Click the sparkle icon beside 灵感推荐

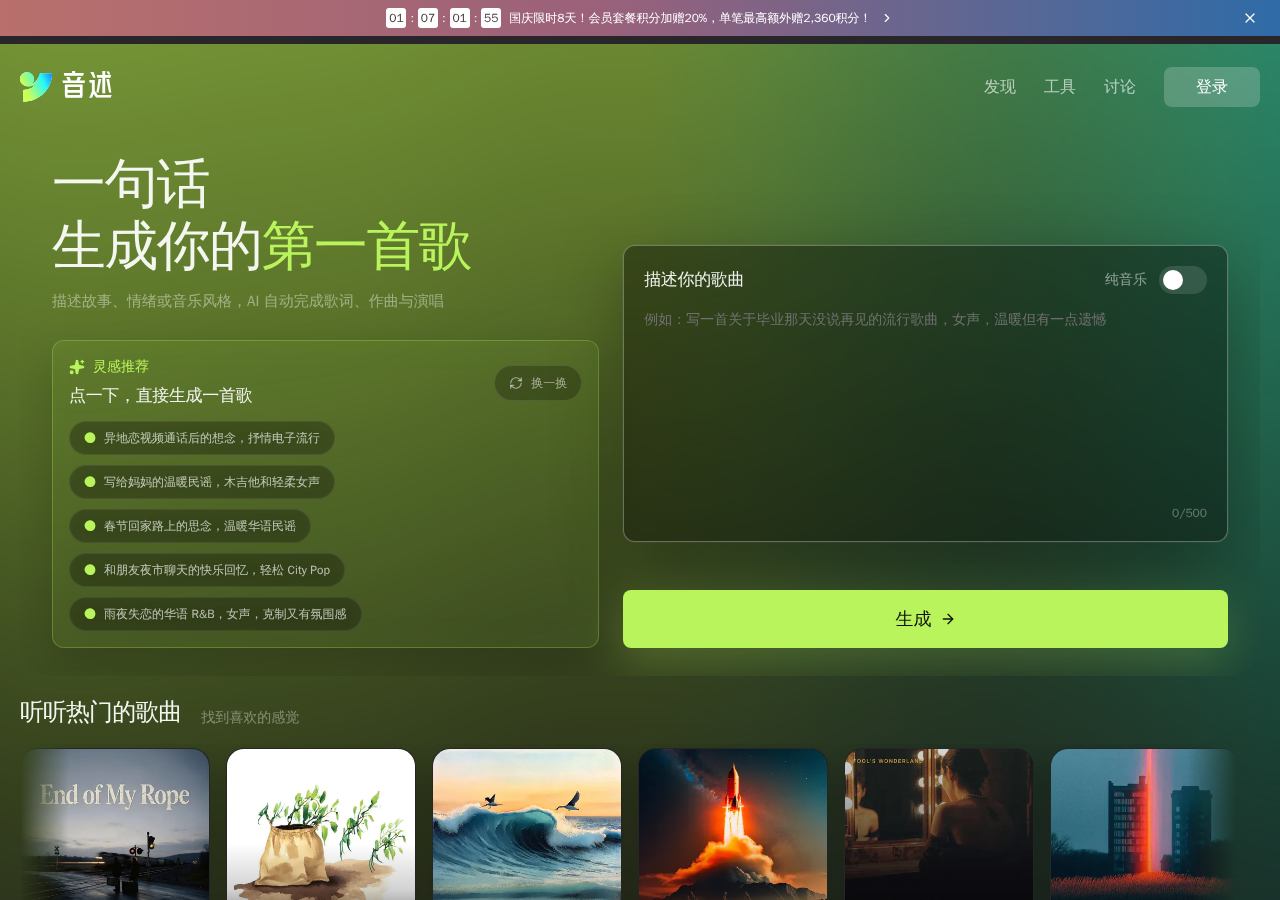(x=77, y=367)
